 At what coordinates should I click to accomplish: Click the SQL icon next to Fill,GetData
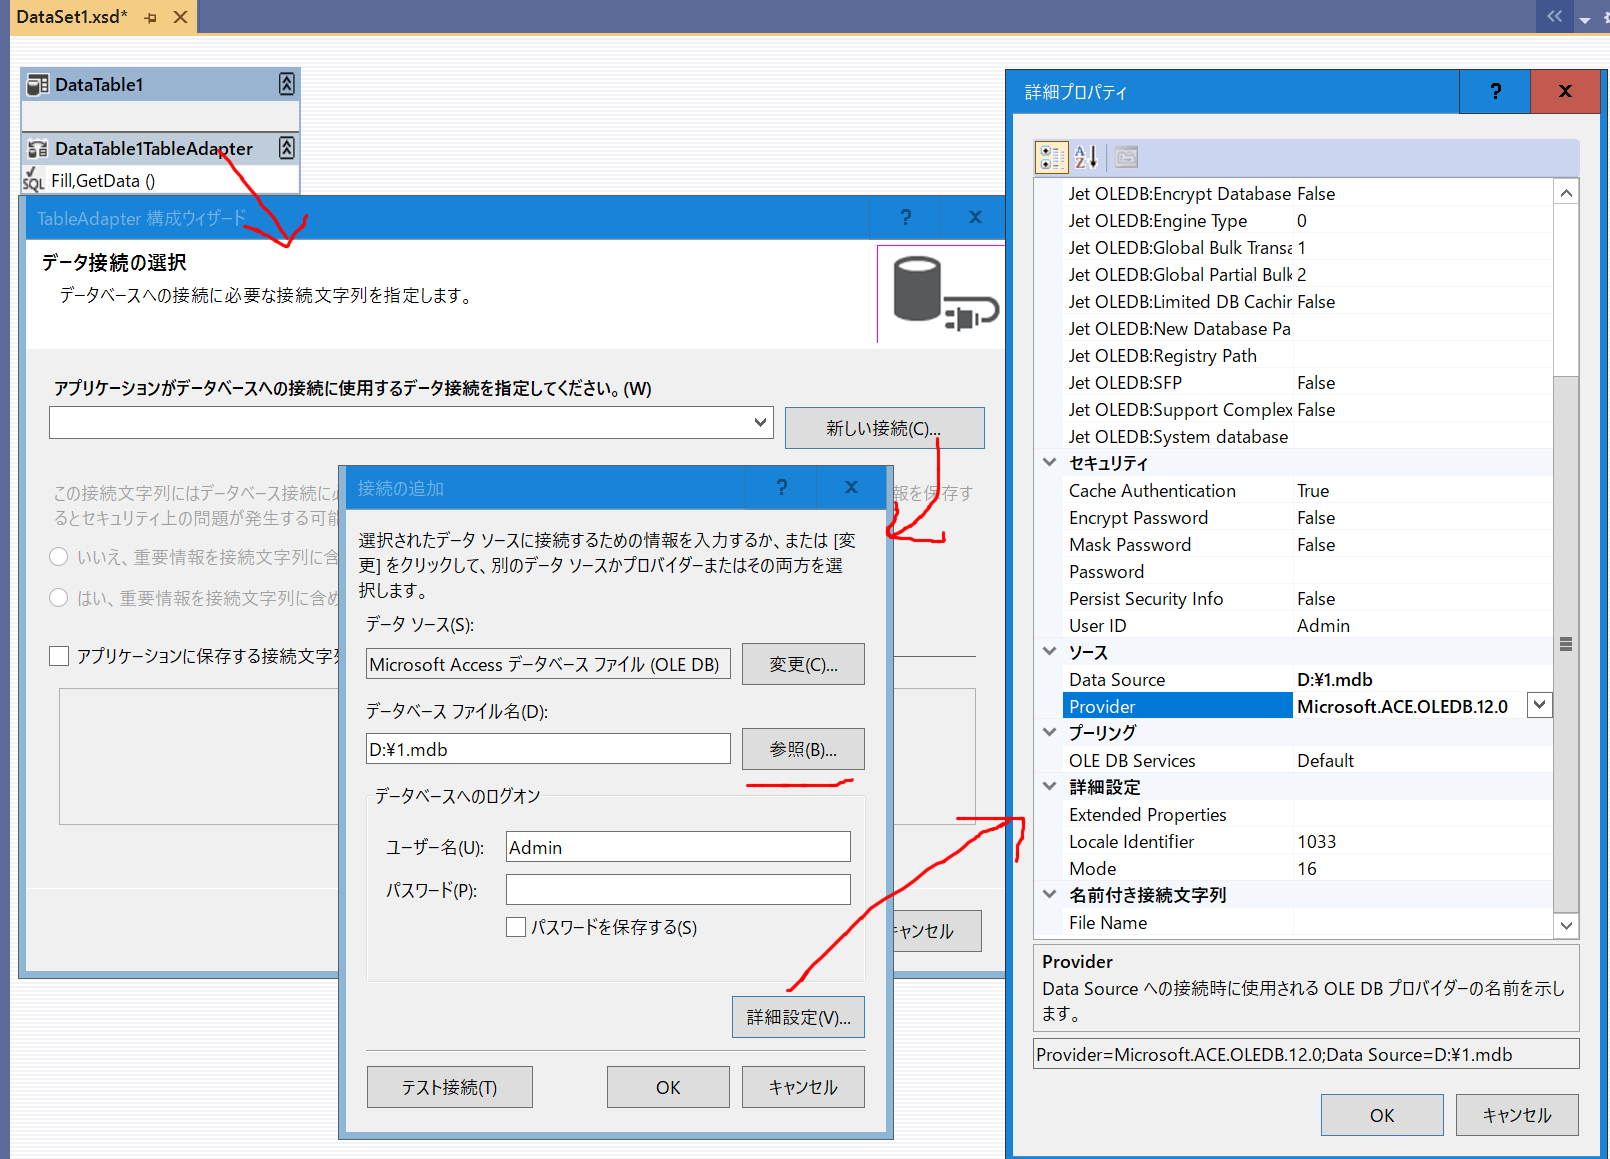coord(32,181)
